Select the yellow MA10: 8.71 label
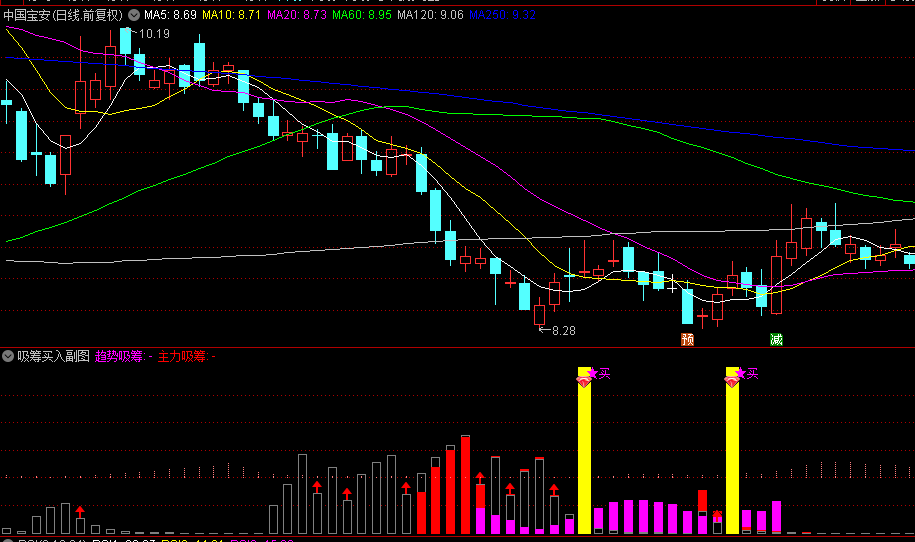Image resolution: width=915 pixels, height=542 pixels. 231,15
